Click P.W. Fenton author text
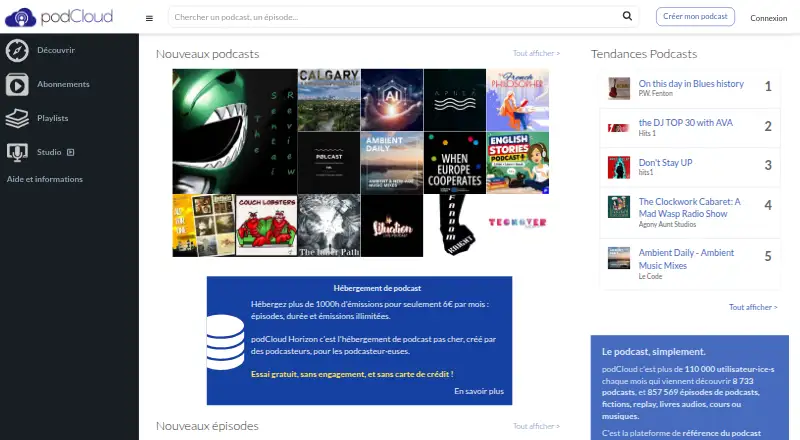Screen dimensions: 800x440 point(655,93)
